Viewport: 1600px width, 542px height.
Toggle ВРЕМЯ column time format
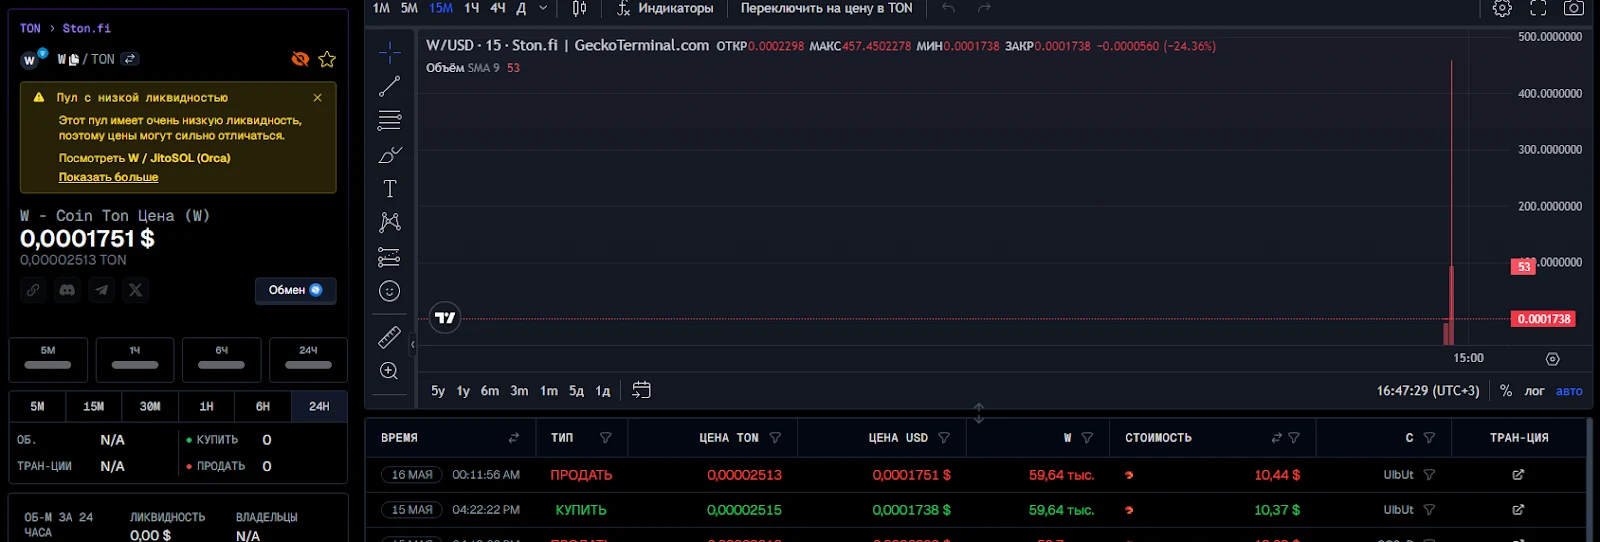(514, 438)
